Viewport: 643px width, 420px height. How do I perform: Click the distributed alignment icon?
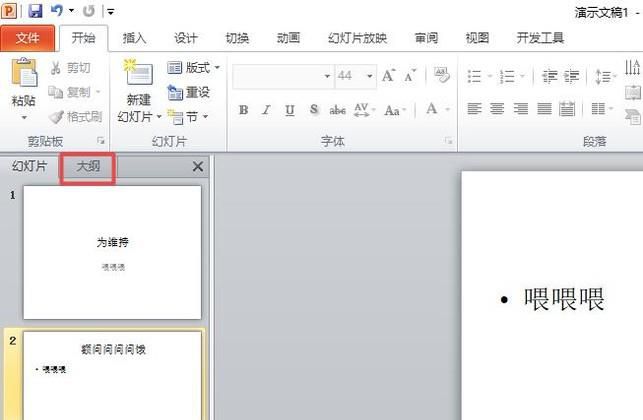[567, 109]
